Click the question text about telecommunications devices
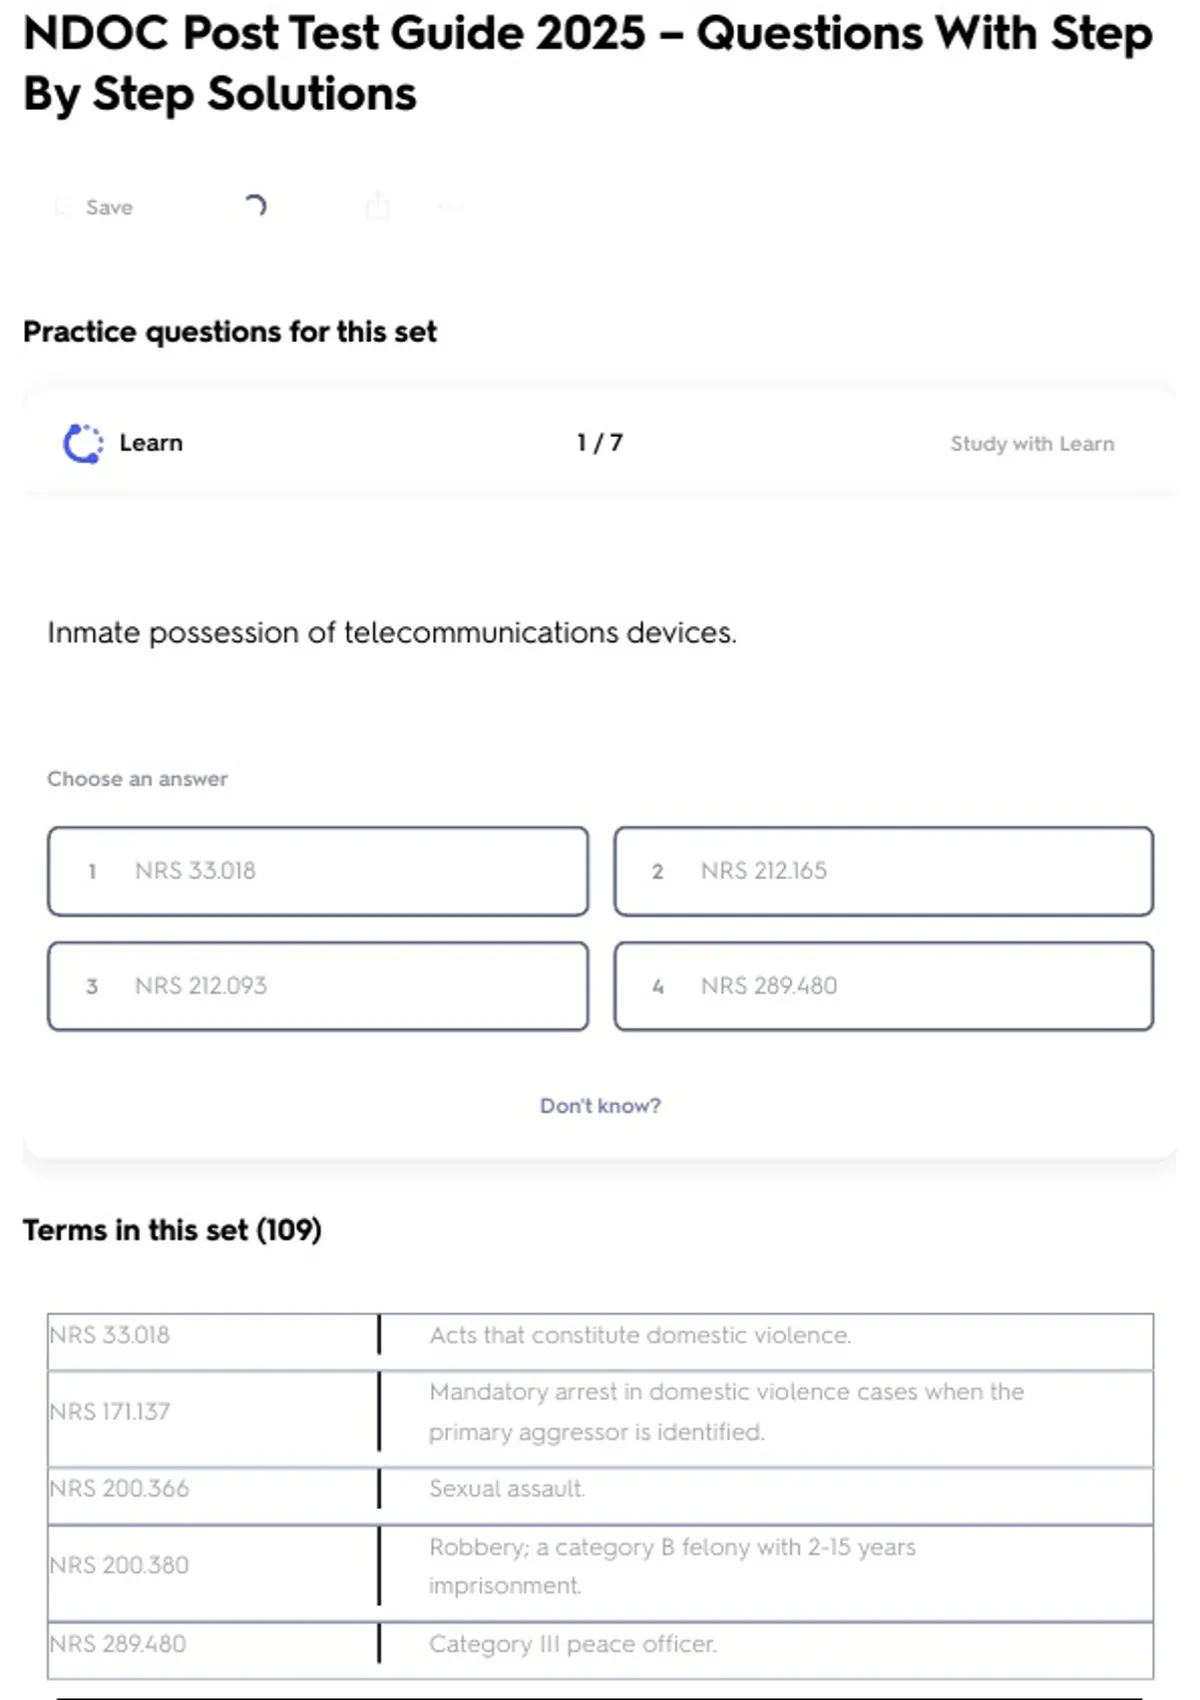1200x1700 pixels. 391,633
